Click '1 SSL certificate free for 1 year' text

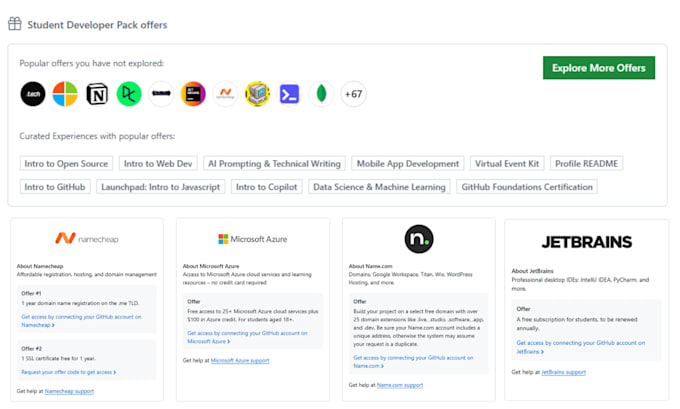tap(59, 359)
